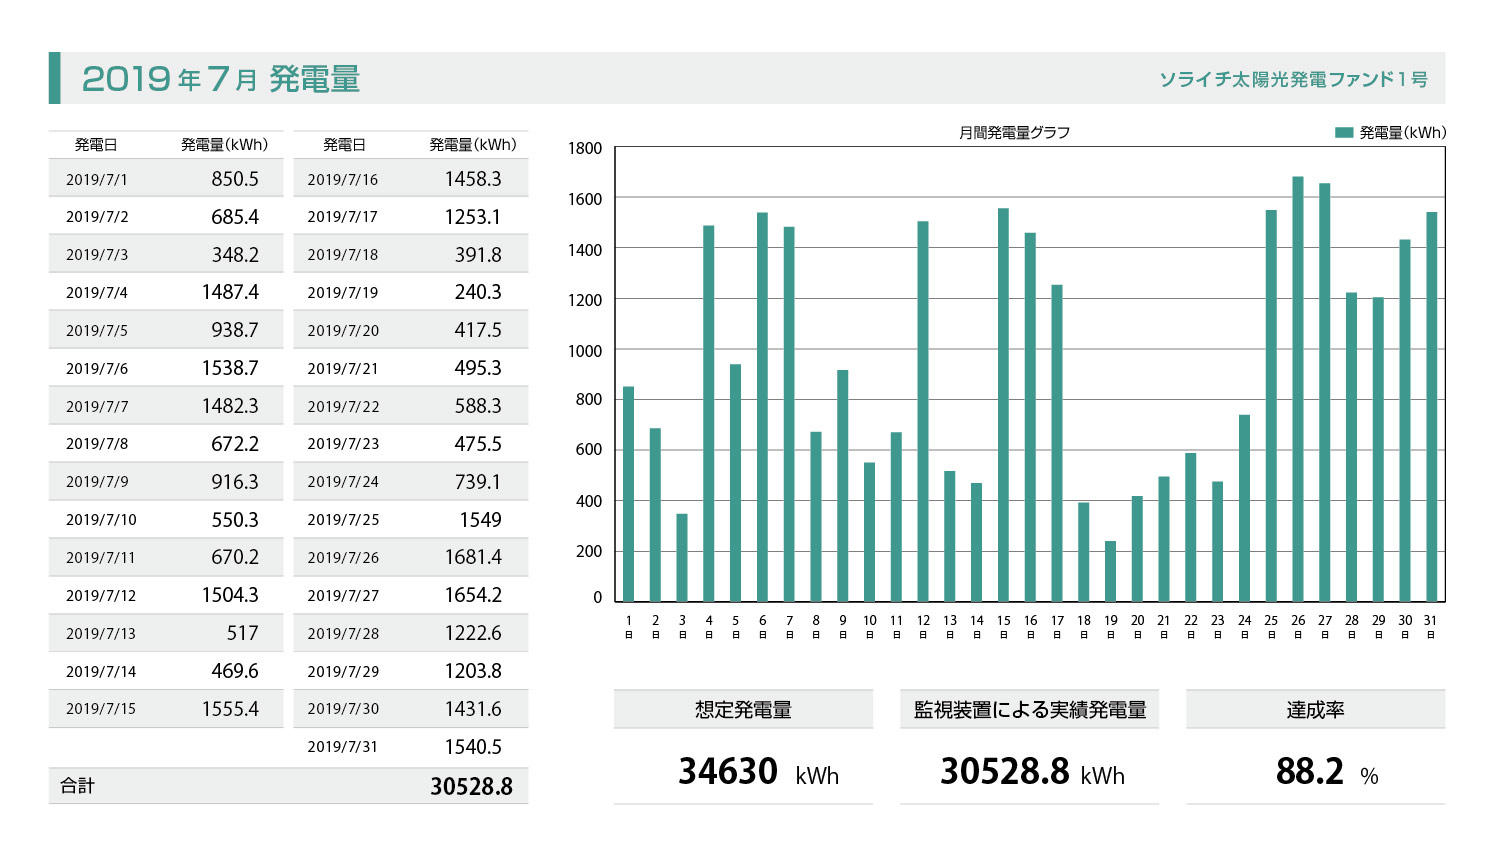Click the 2019/7/27 date cell
Image resolution: width=1500 pixels, height=866 pixels.
(343, 596)
